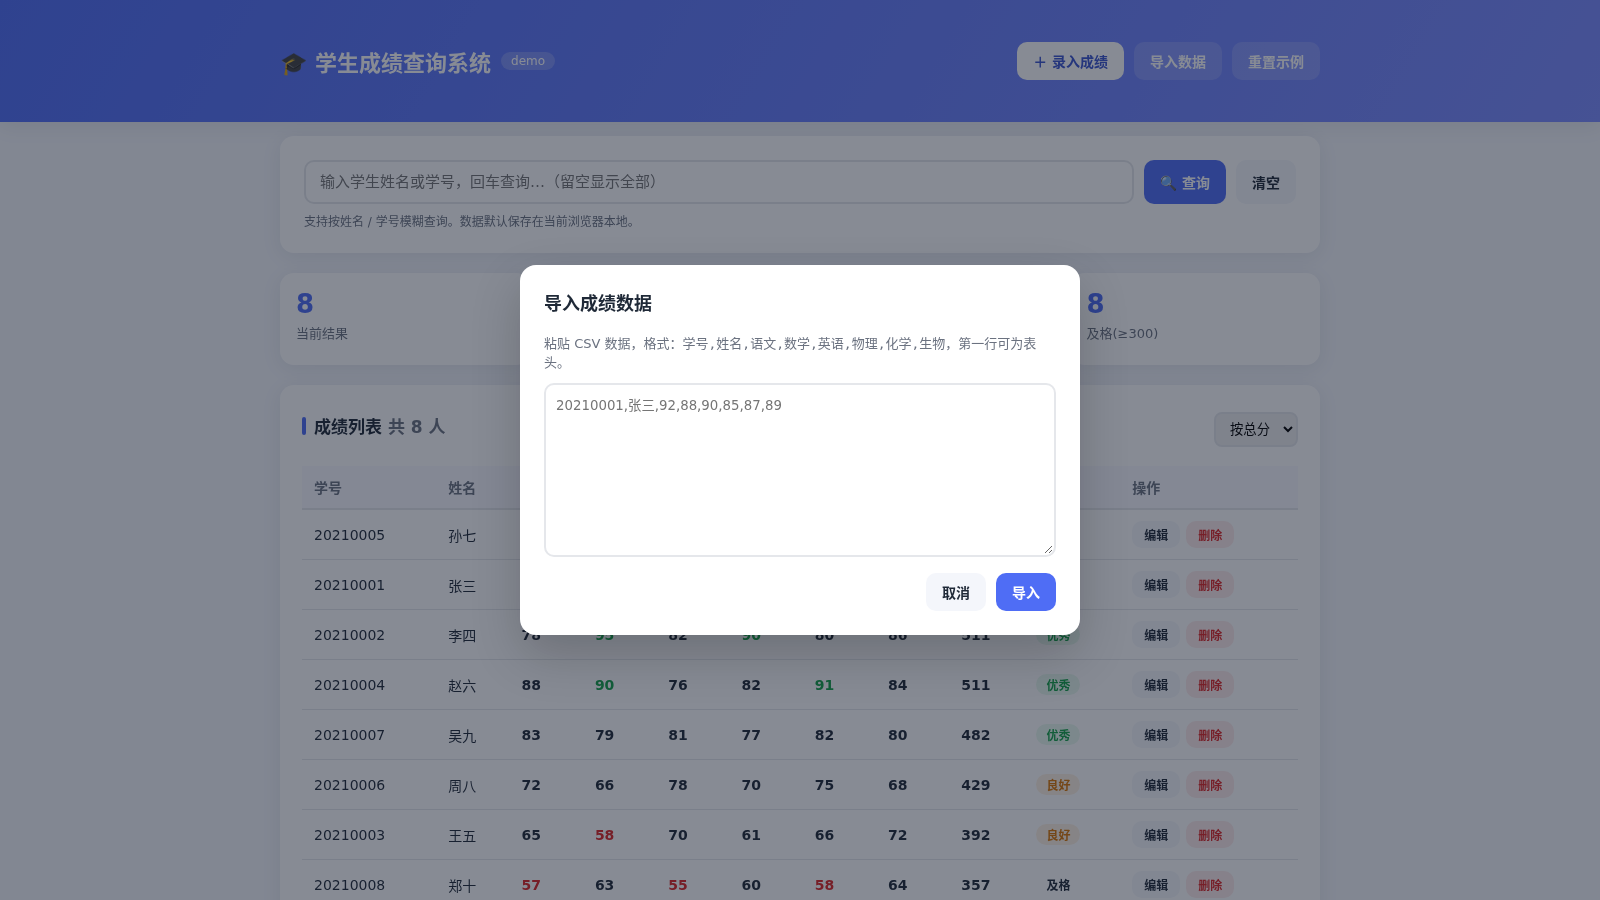Open the 按总分 sort dropdown
This screenshot has height=900, width=1600.
click(x=1255, y=429)
